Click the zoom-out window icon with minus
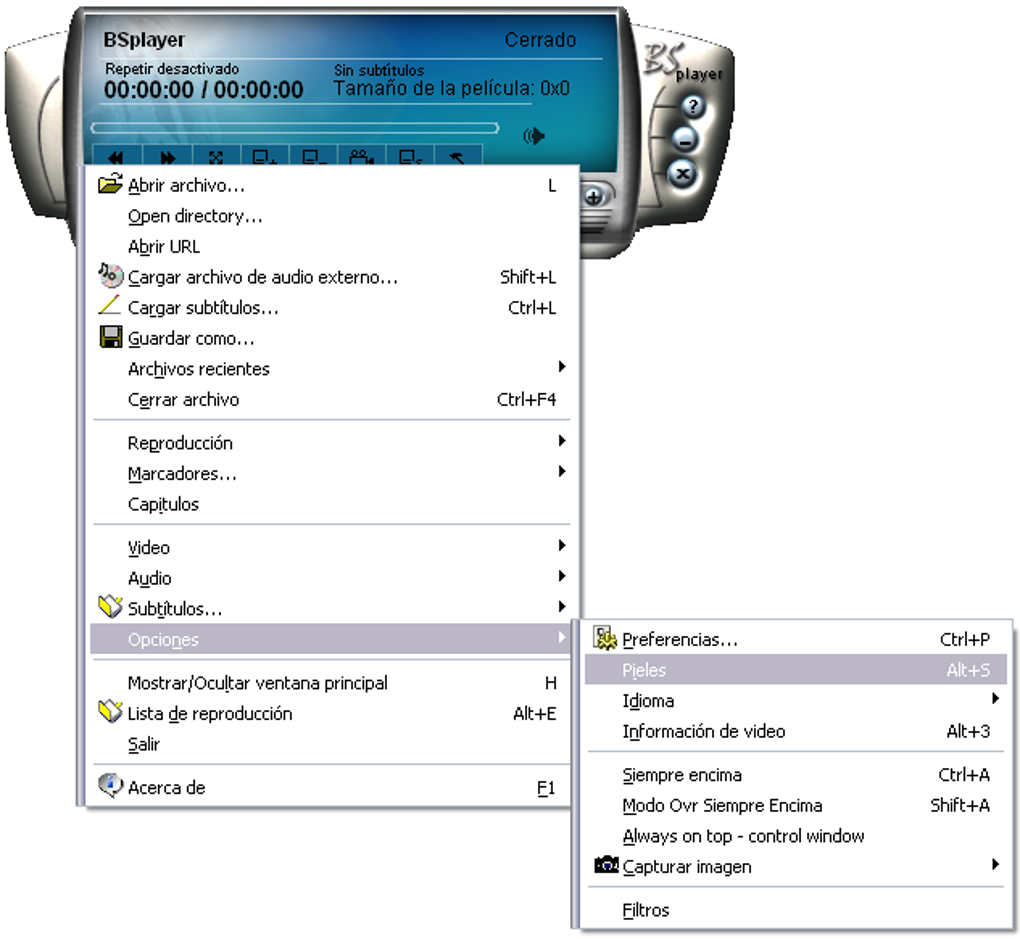 click(313, 156)
